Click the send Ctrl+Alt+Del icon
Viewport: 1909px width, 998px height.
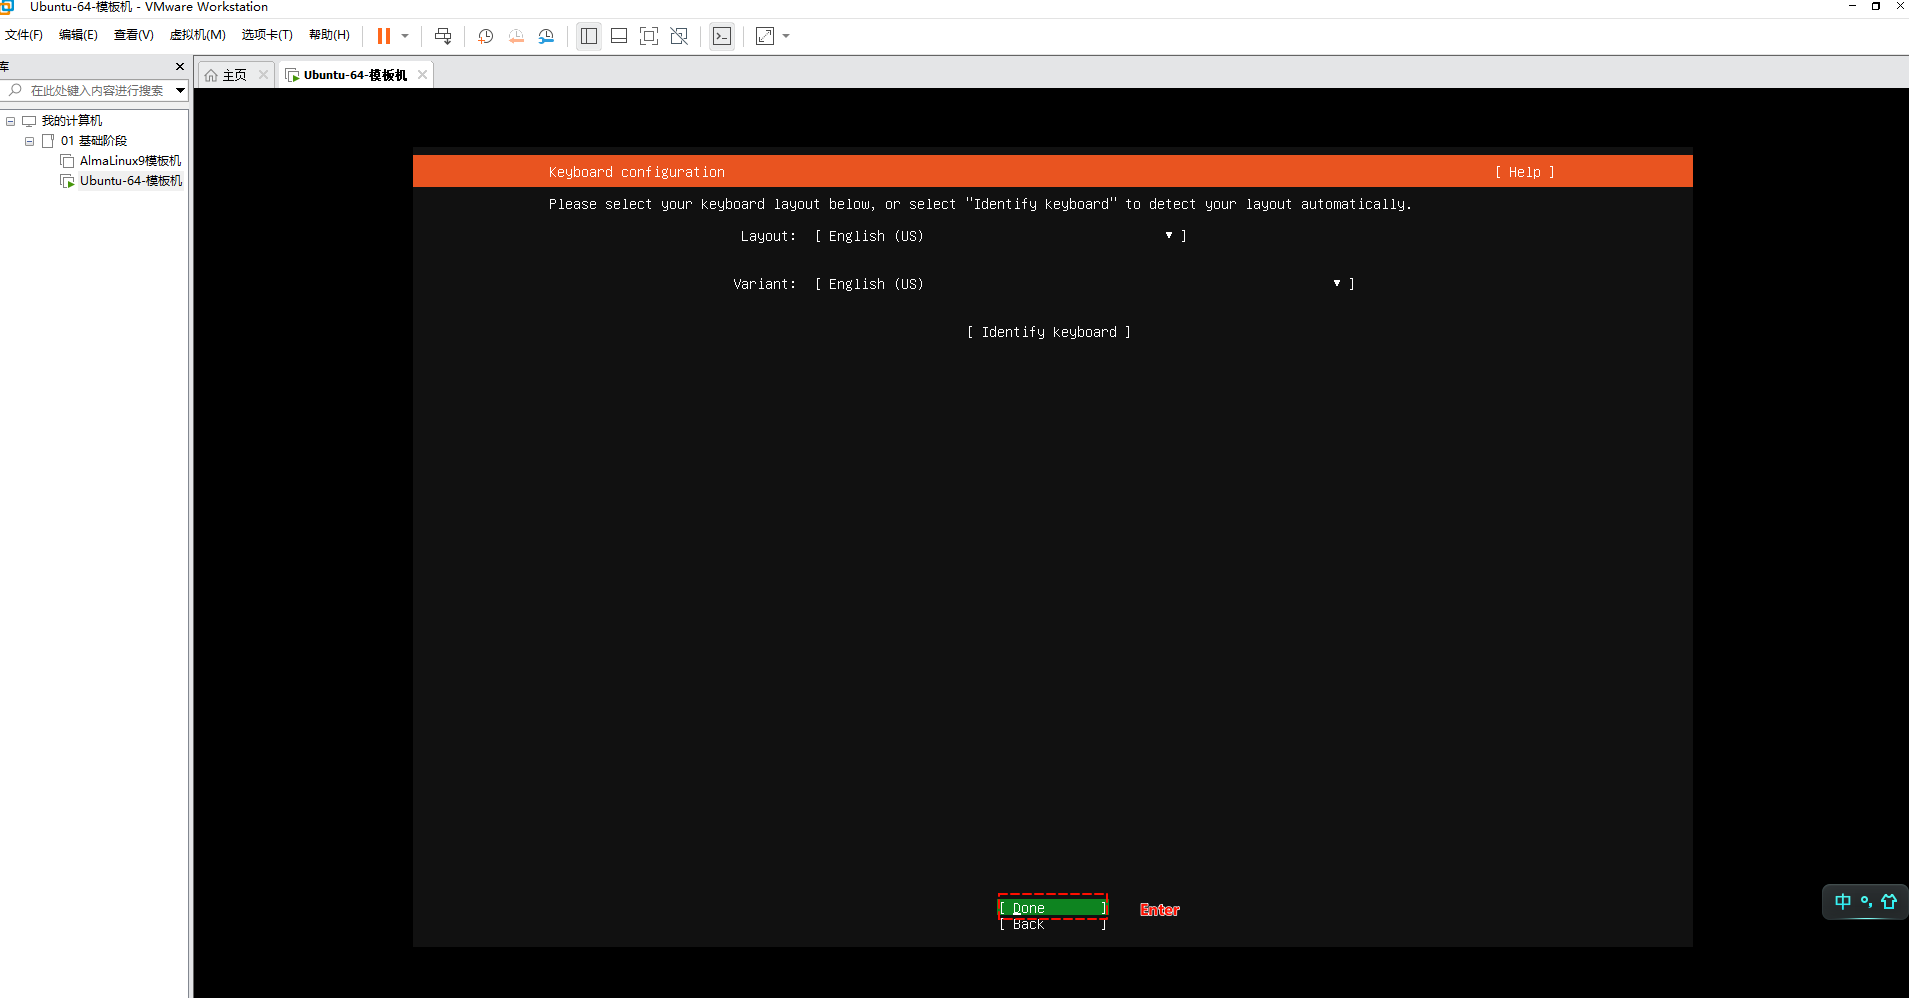(443, 36)
